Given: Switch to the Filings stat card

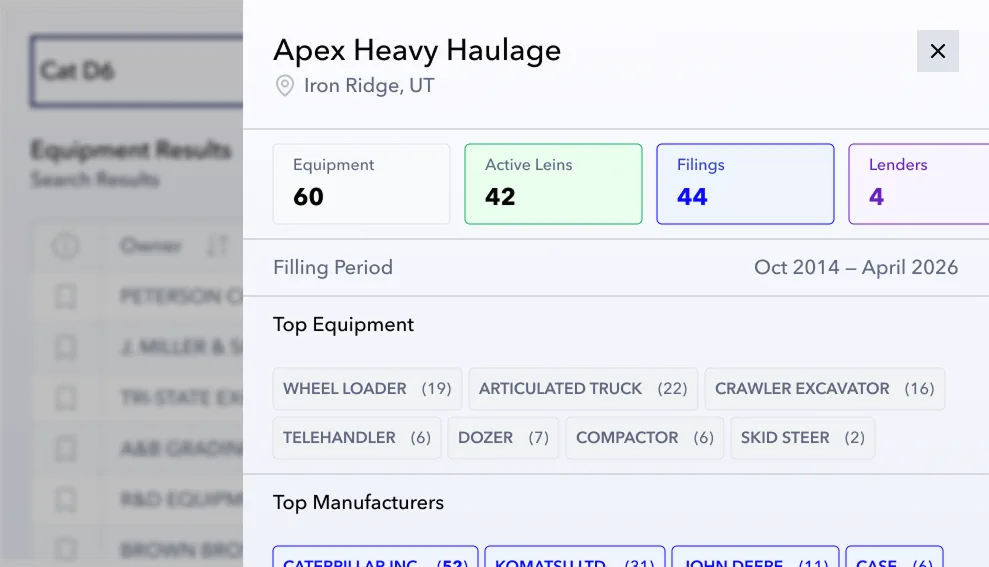Looking at the screenshot, I should tap(745, 184).
